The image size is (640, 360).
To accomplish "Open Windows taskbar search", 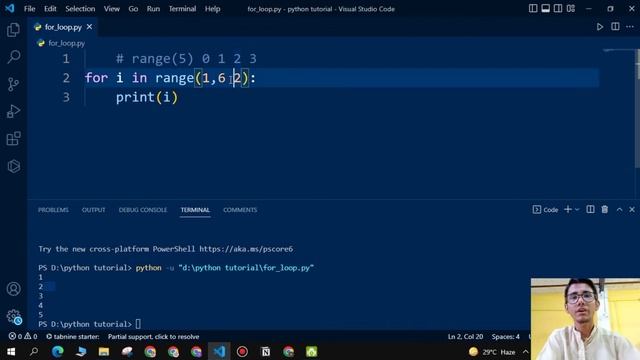I will pyautogui.click(x=34, y=351).
